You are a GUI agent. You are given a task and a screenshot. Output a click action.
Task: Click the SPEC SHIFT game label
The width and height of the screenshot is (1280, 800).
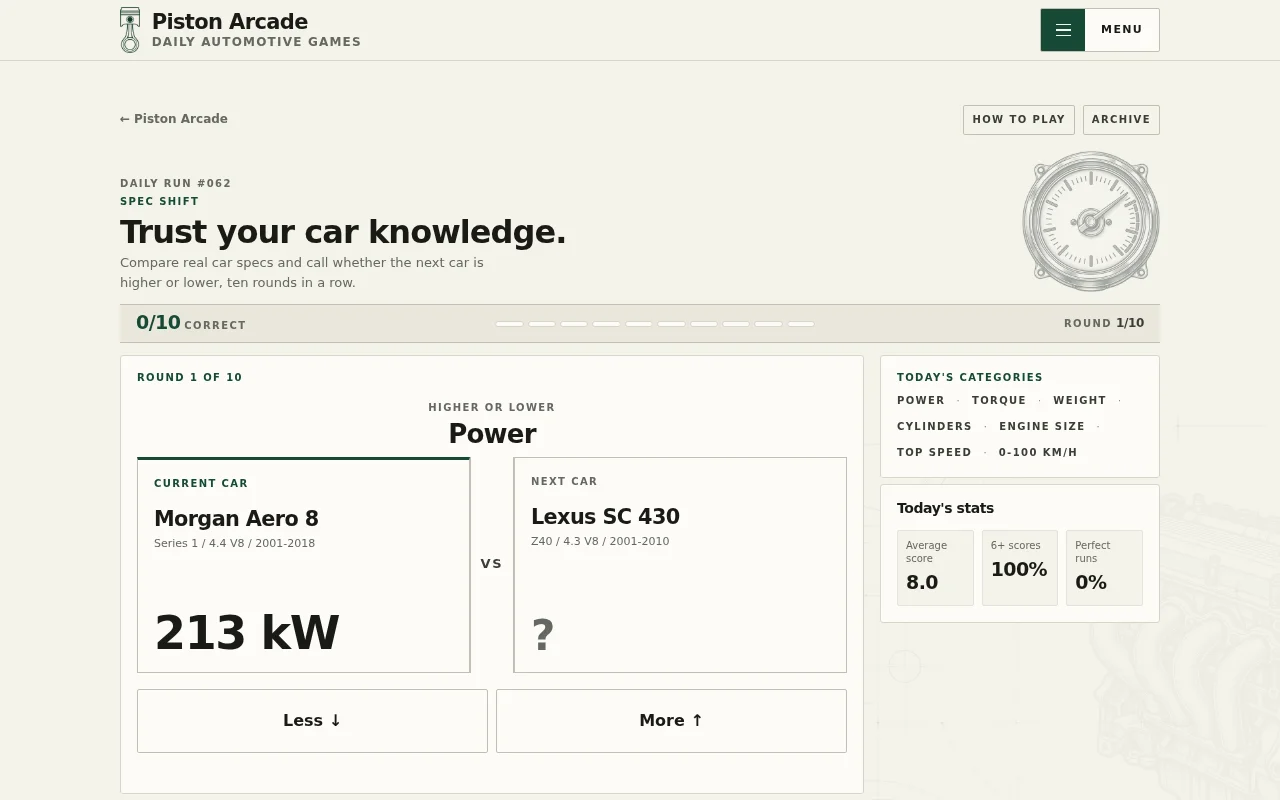(x=159, y=201)
